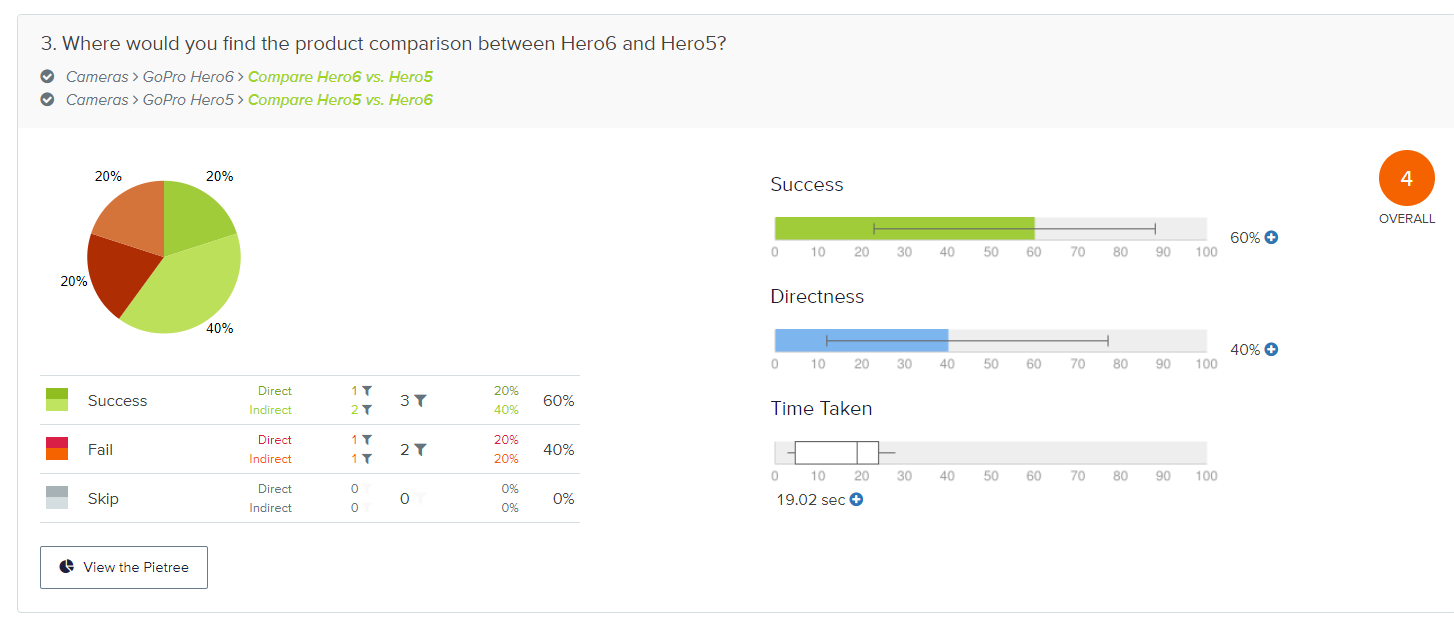Open the View the Pietree button
The height and width of the screenshot is (632, 1454).
click(x=124, y=567)
